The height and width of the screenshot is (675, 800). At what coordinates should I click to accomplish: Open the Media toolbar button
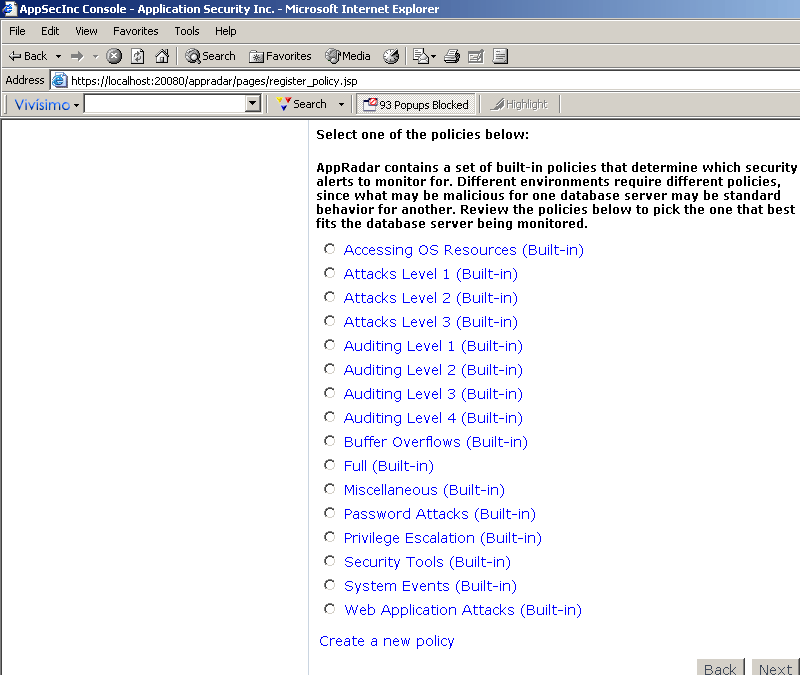348,56
